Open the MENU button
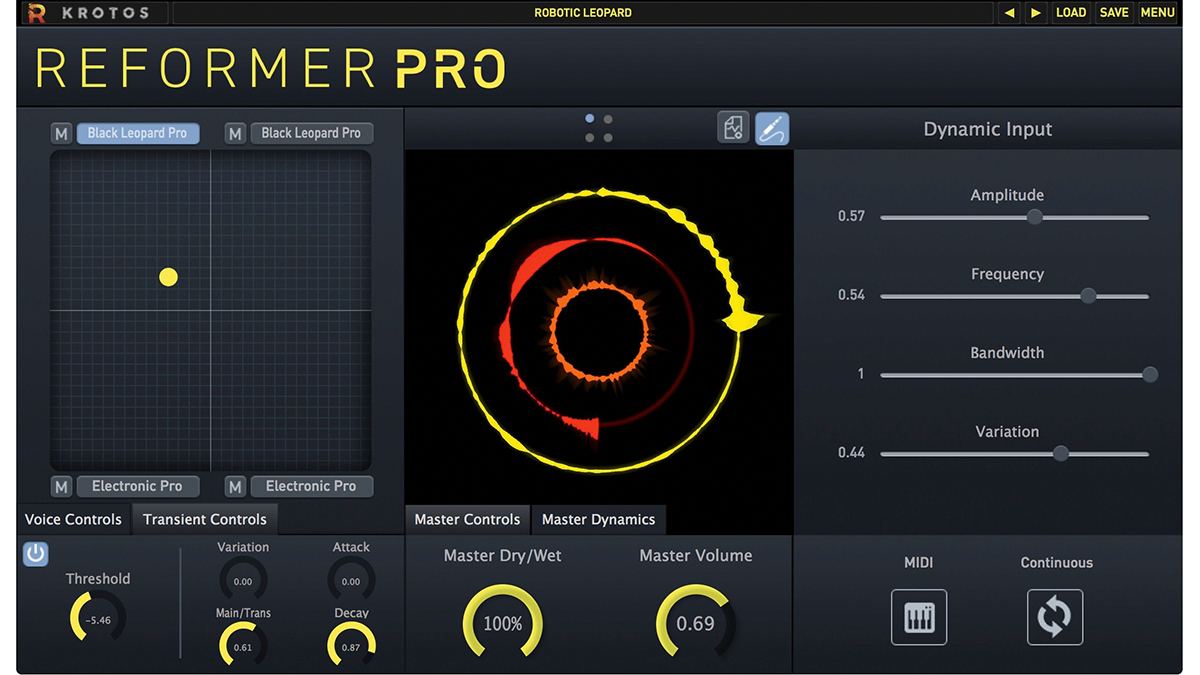This screenshot has height=675, width=1200. [x=1157, y=13]
